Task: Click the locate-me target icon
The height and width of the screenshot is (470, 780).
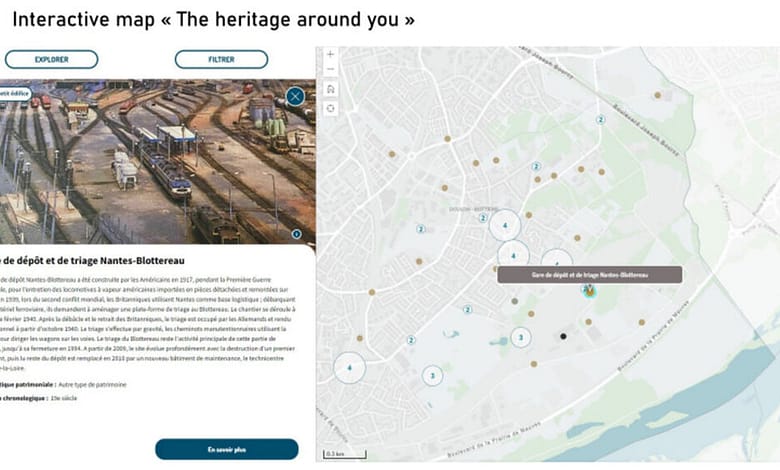Action: 330,106
